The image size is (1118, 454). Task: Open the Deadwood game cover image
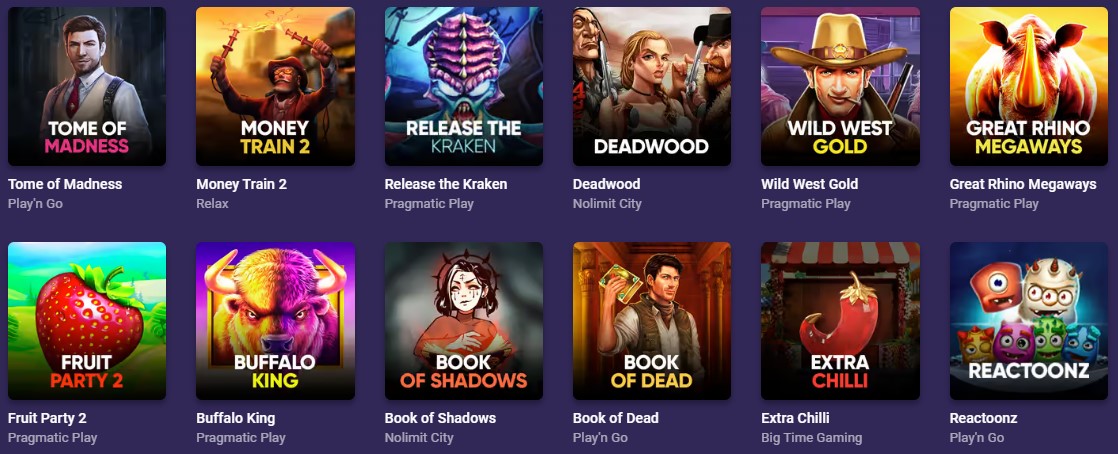[652, 86]
